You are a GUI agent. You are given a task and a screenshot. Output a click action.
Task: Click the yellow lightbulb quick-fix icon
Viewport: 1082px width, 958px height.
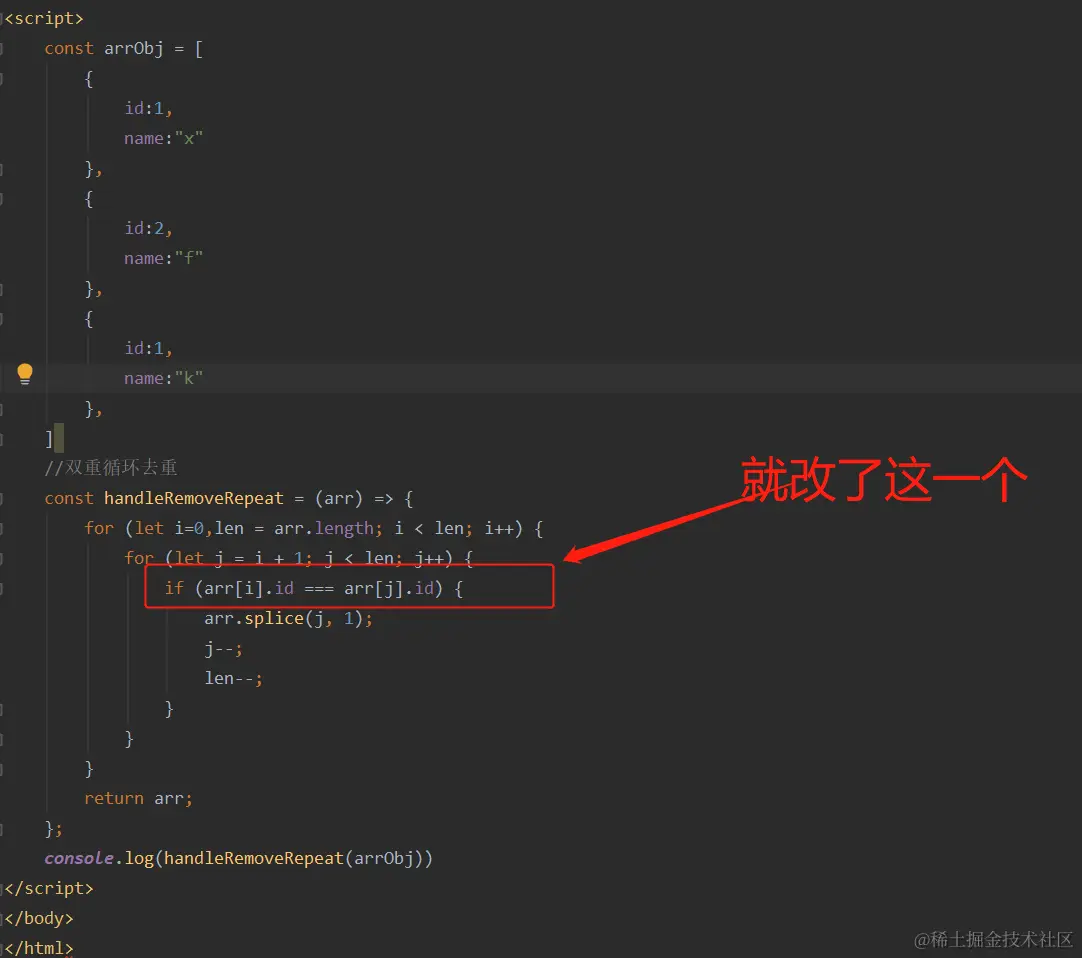[x=25, y=374]
